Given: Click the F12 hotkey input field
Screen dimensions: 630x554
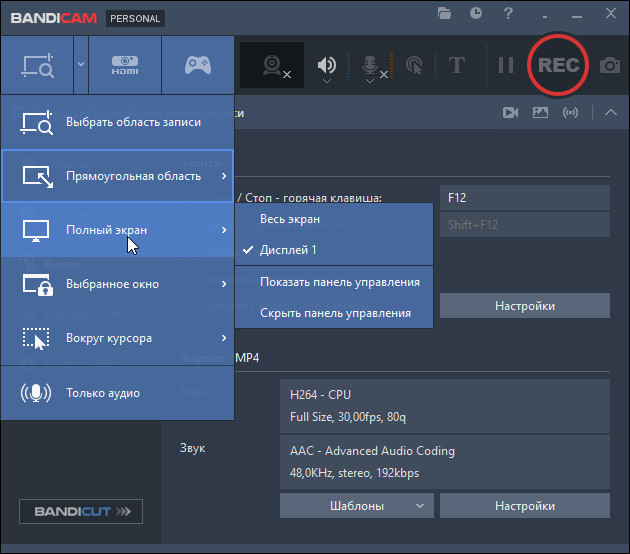Looking at the screenshot, I should click(x=524, y=198).
